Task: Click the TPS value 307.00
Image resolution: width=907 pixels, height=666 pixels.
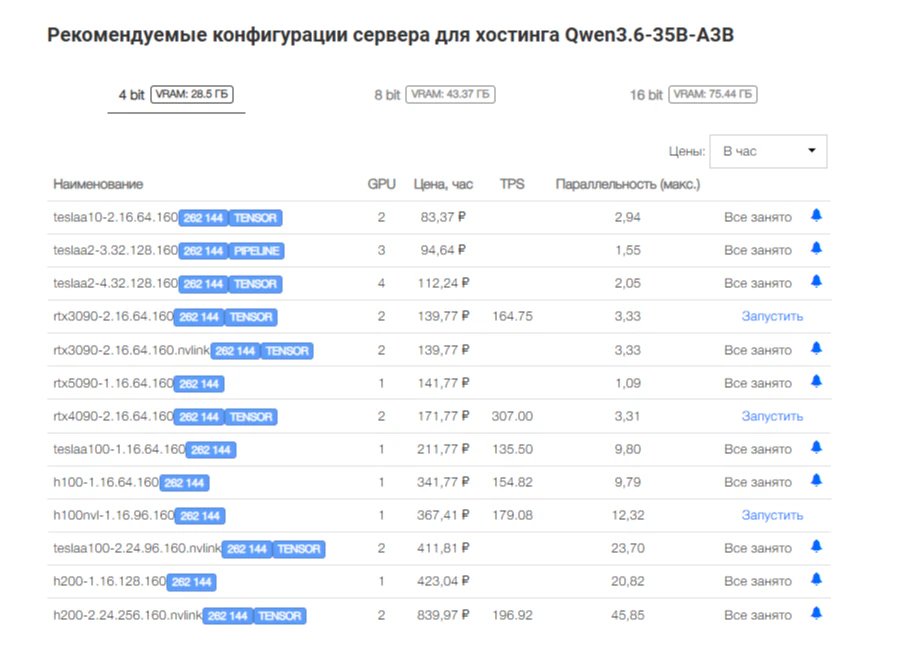Action: [x=513, y=415]
